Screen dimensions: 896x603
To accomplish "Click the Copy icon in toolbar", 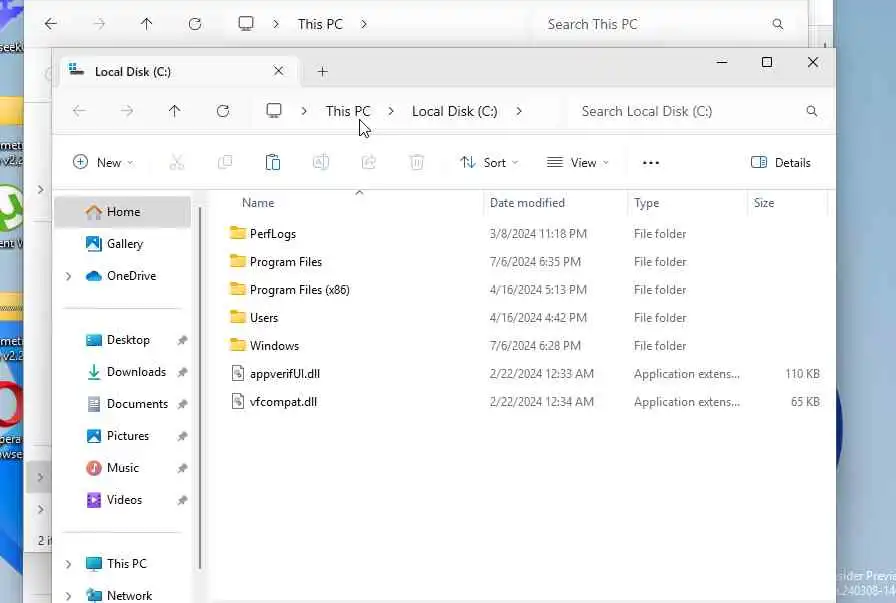I will tap(225, 163).
